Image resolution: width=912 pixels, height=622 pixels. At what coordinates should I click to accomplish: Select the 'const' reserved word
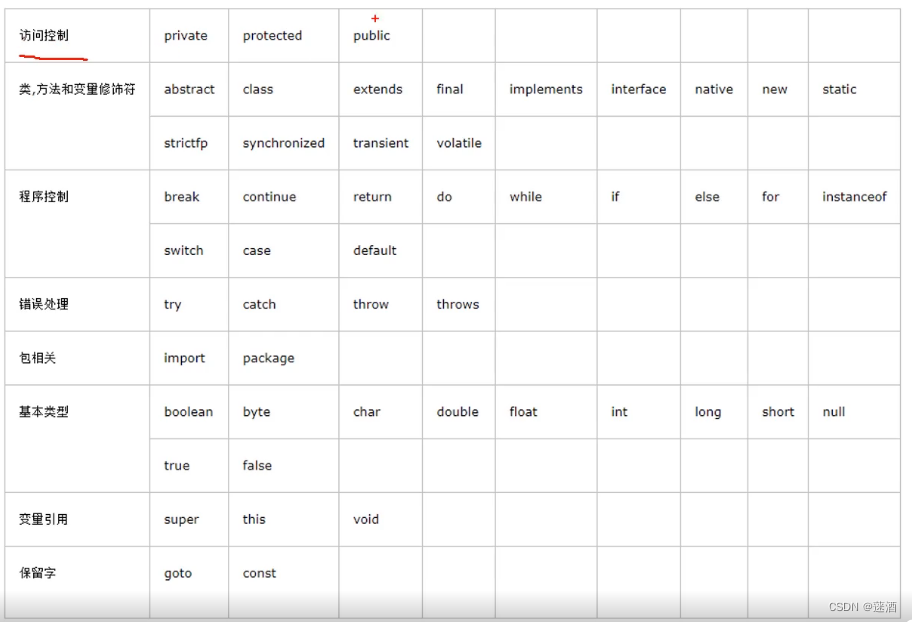(259, 573)
